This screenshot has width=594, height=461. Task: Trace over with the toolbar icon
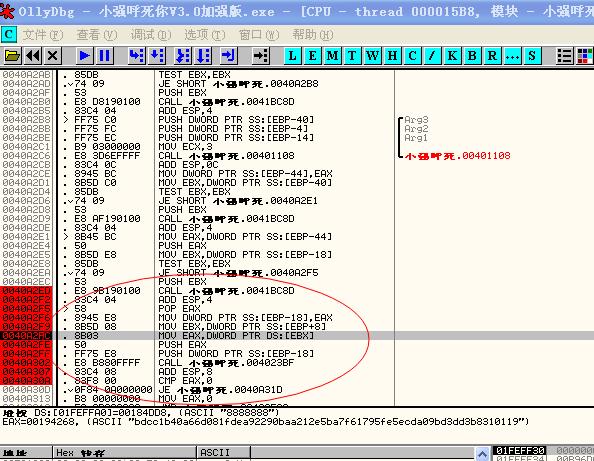203,56
